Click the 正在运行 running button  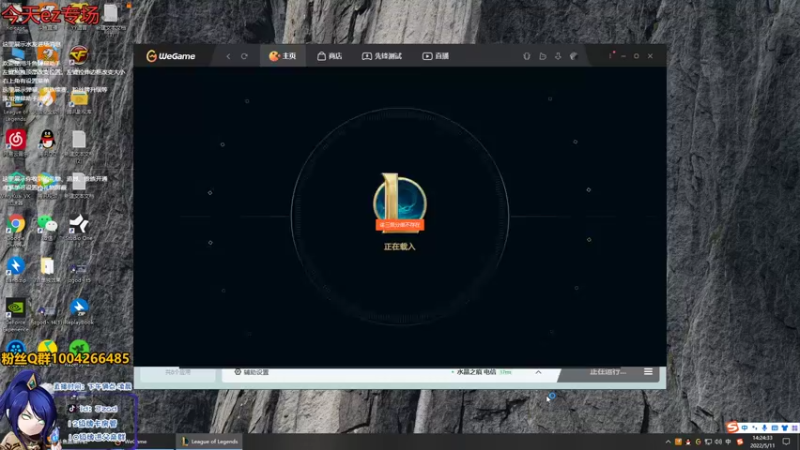click(607, 372)
